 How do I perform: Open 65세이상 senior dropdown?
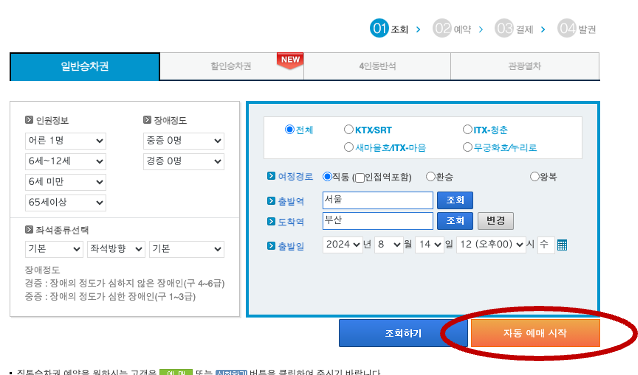point(66,202)
